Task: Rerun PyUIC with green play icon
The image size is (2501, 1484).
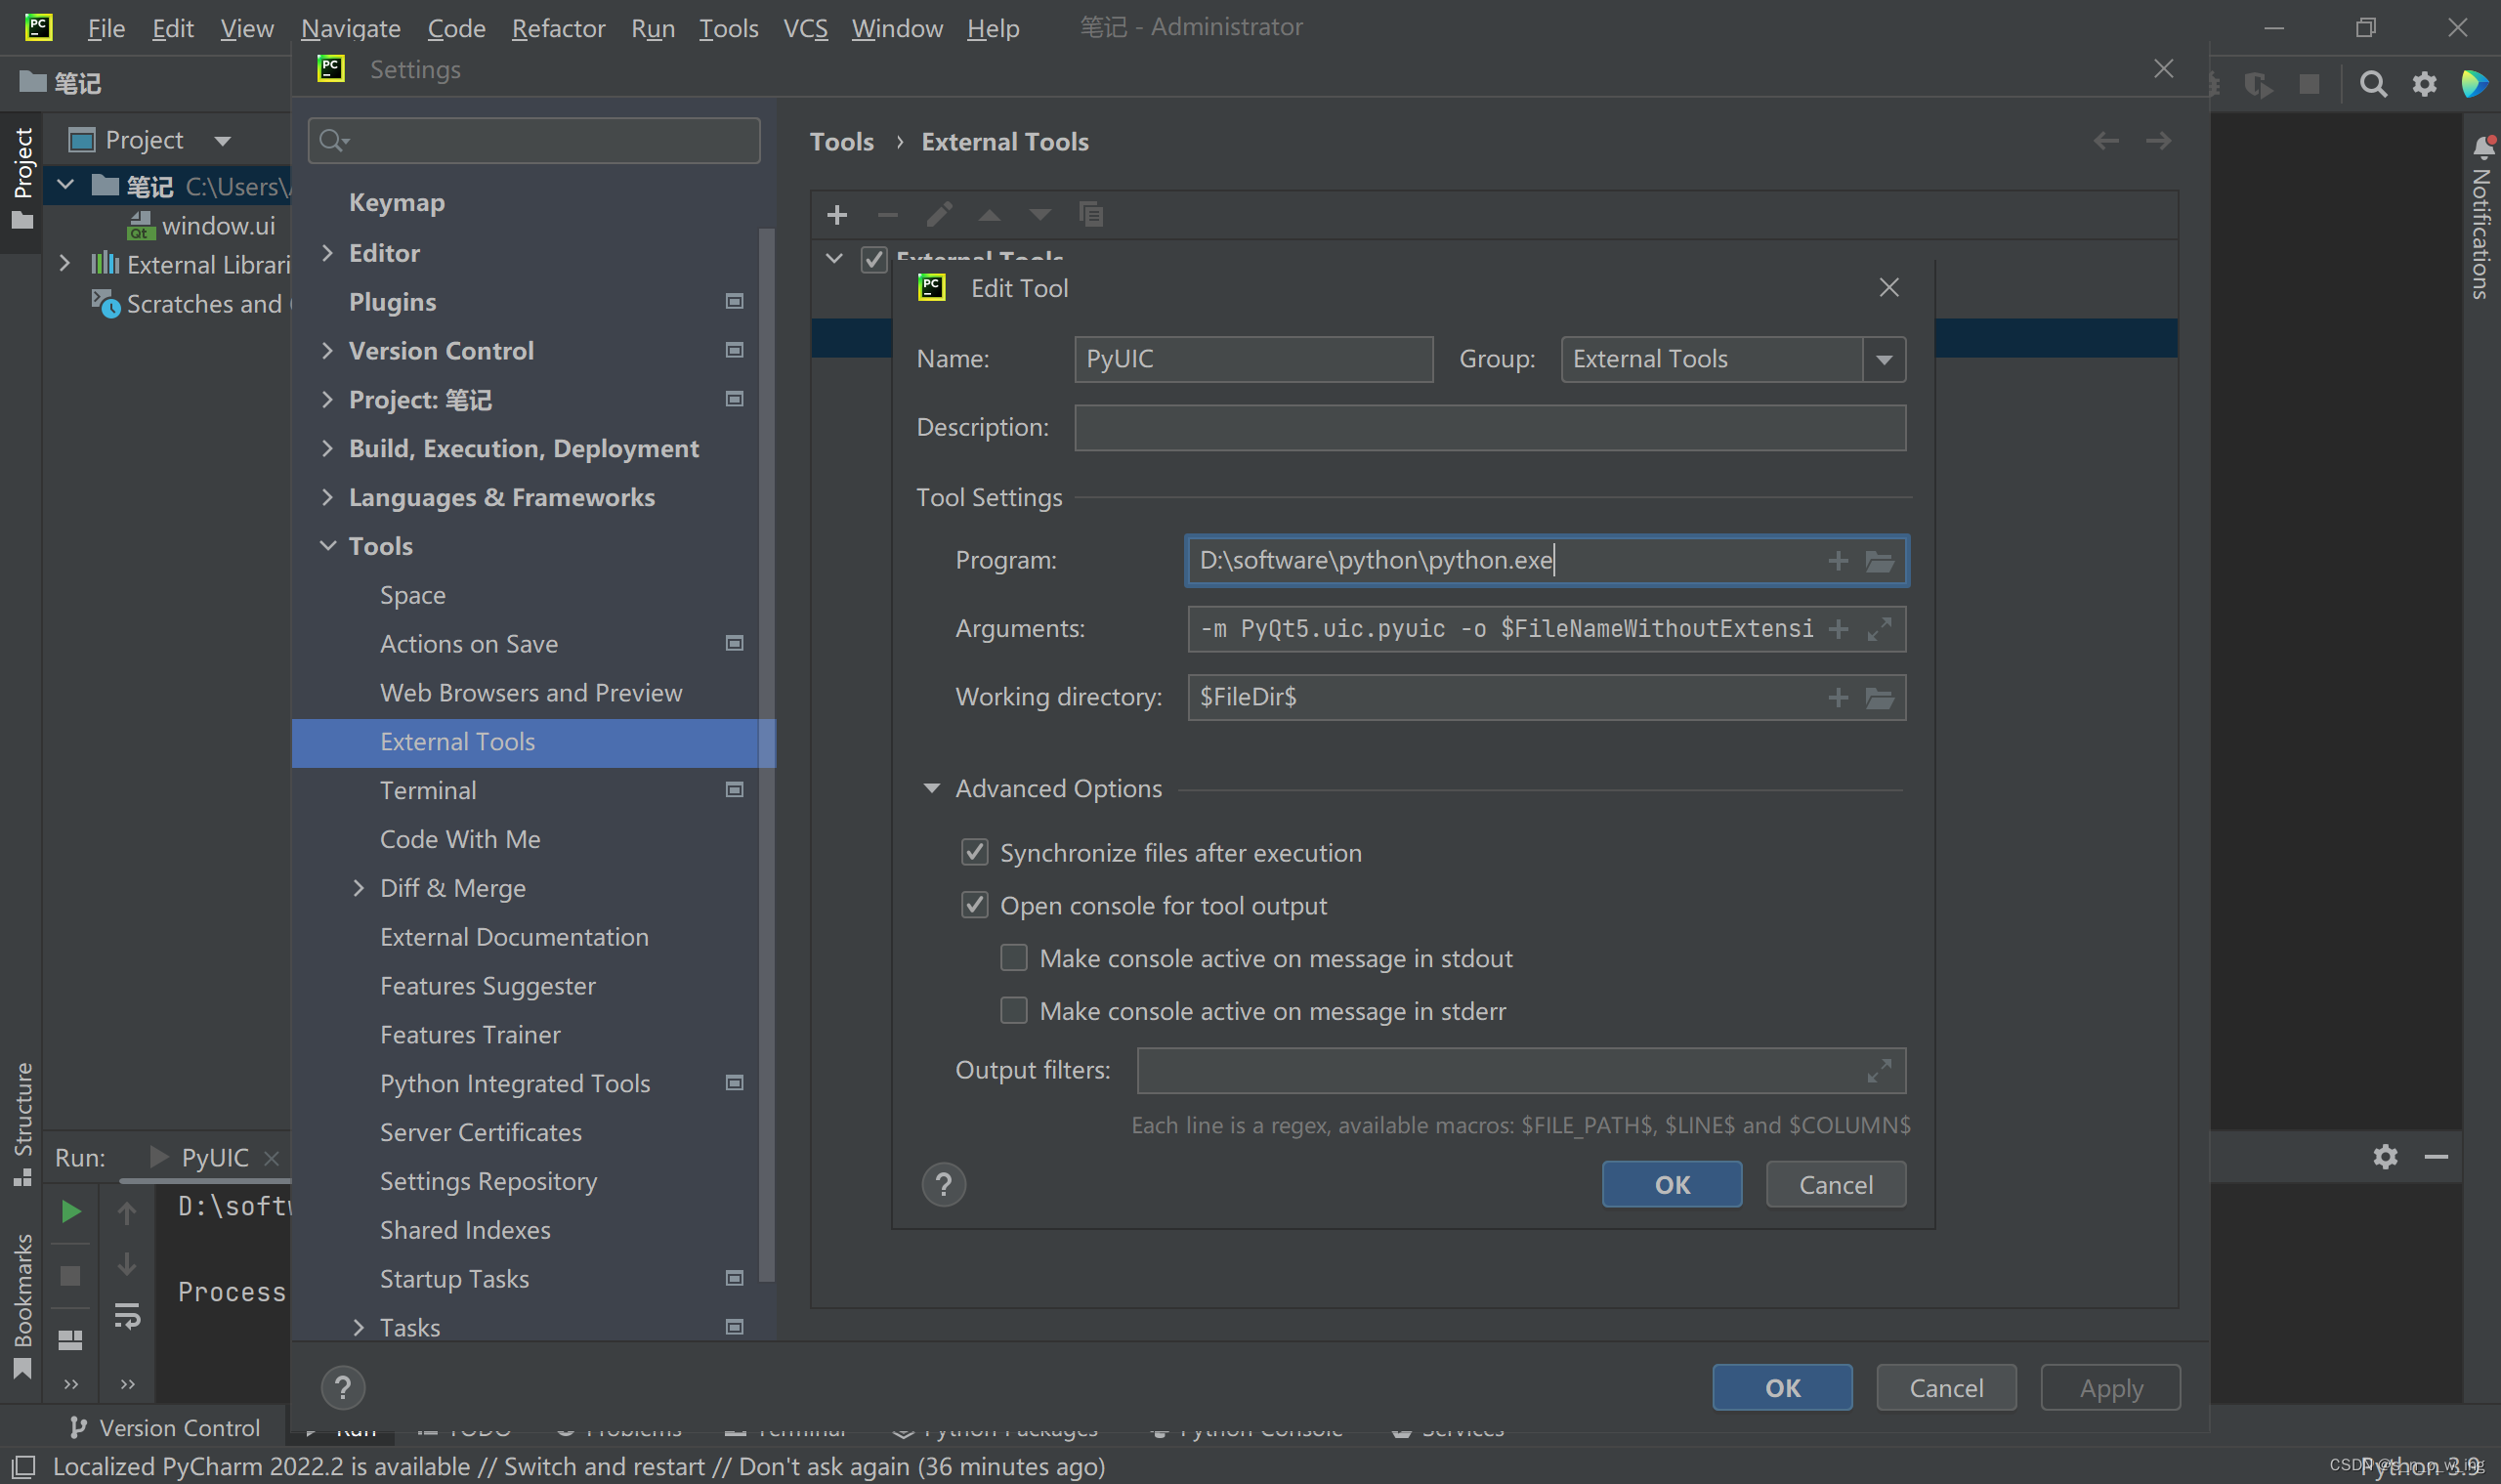Action: click(70, 1212)
